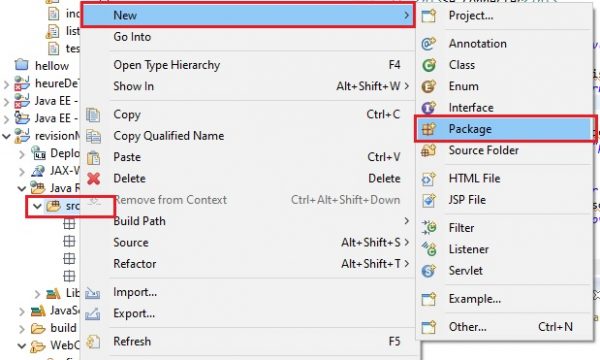The width and height of the screenshot is (600, 360).
Task: Select the Enum icon
Action: pos(429,86)
